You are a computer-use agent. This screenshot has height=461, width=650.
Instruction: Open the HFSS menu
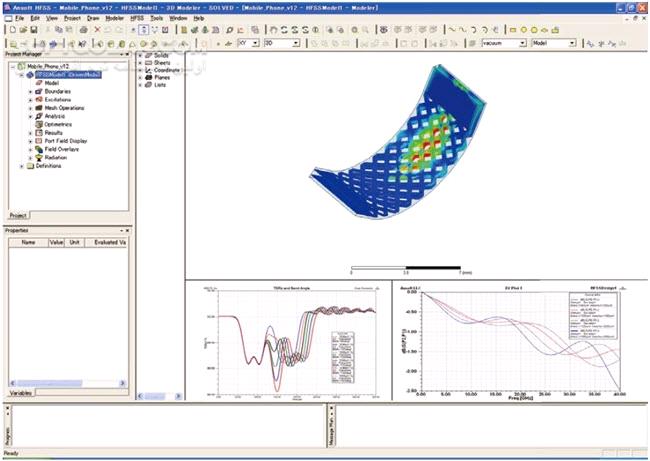click(x=137, y=18)
